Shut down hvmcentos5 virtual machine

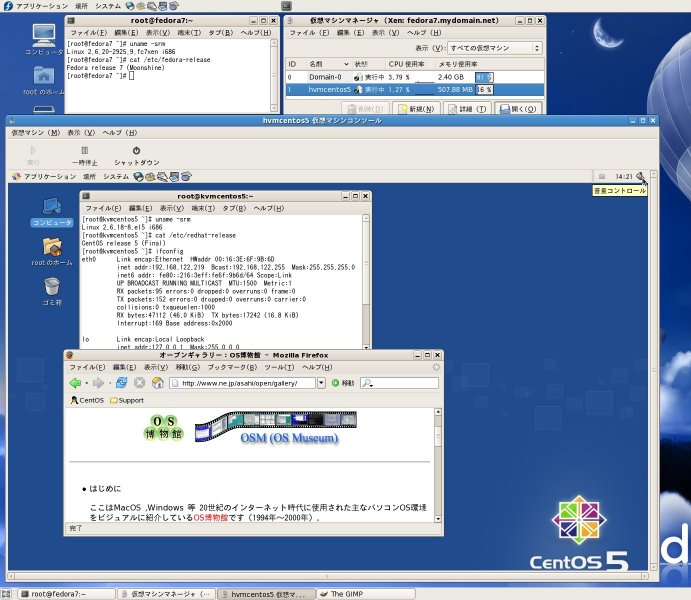137,156
